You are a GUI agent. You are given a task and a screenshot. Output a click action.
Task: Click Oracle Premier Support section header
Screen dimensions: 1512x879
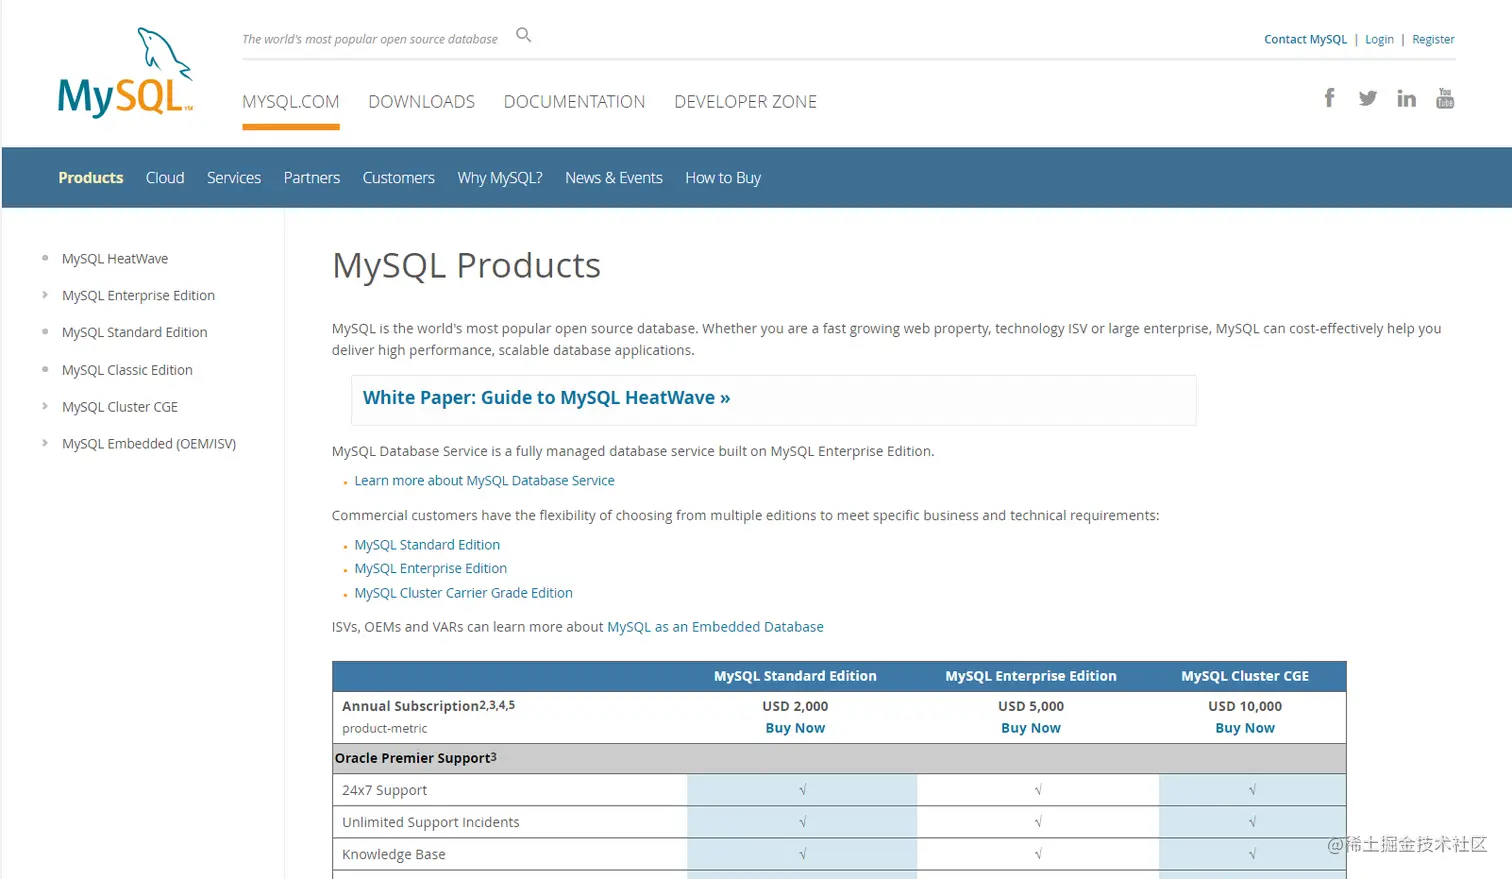(415, 758)
